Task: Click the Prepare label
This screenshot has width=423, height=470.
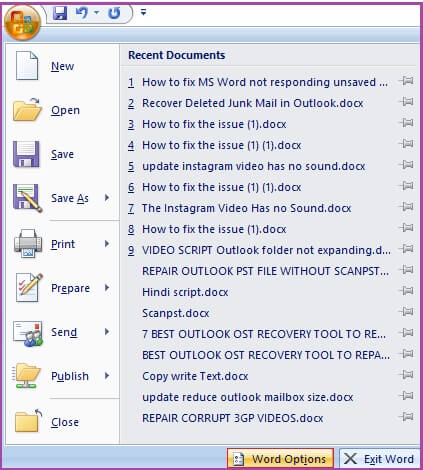Action: click(70, 288)
